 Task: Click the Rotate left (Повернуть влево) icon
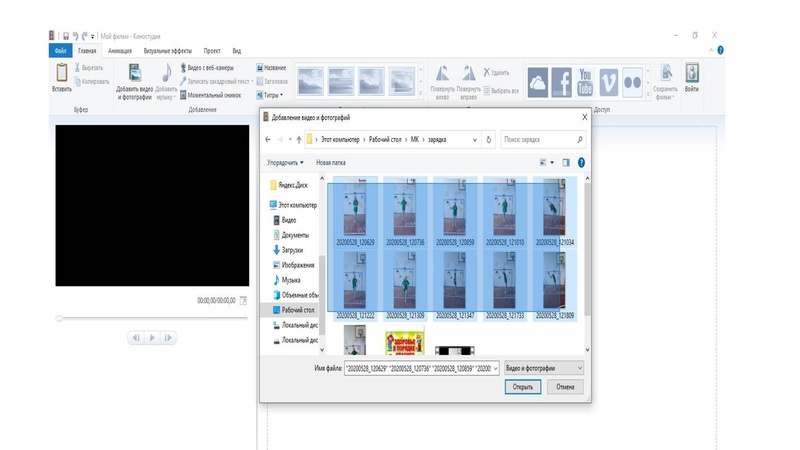pos(442,78)
